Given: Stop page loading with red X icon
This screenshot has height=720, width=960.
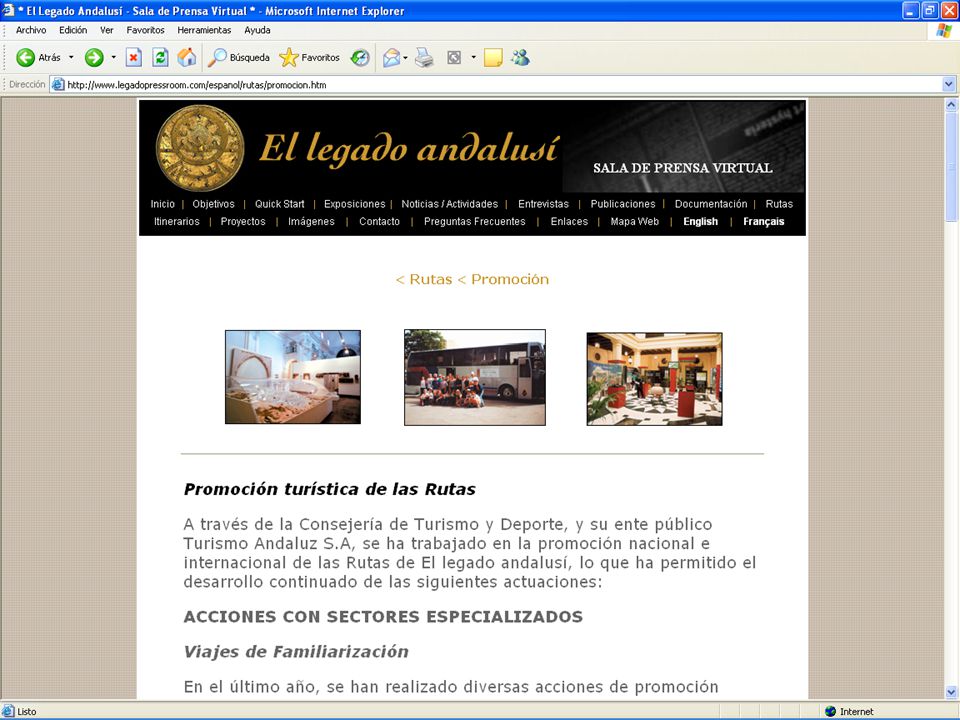Looking at the screenshot, I should tap(133, 58).
